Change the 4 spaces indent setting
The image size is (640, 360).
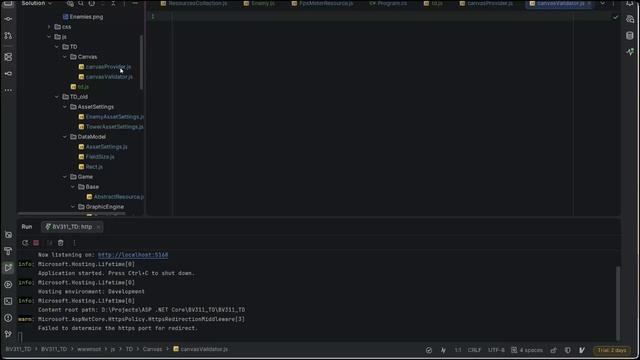point(527,350)
